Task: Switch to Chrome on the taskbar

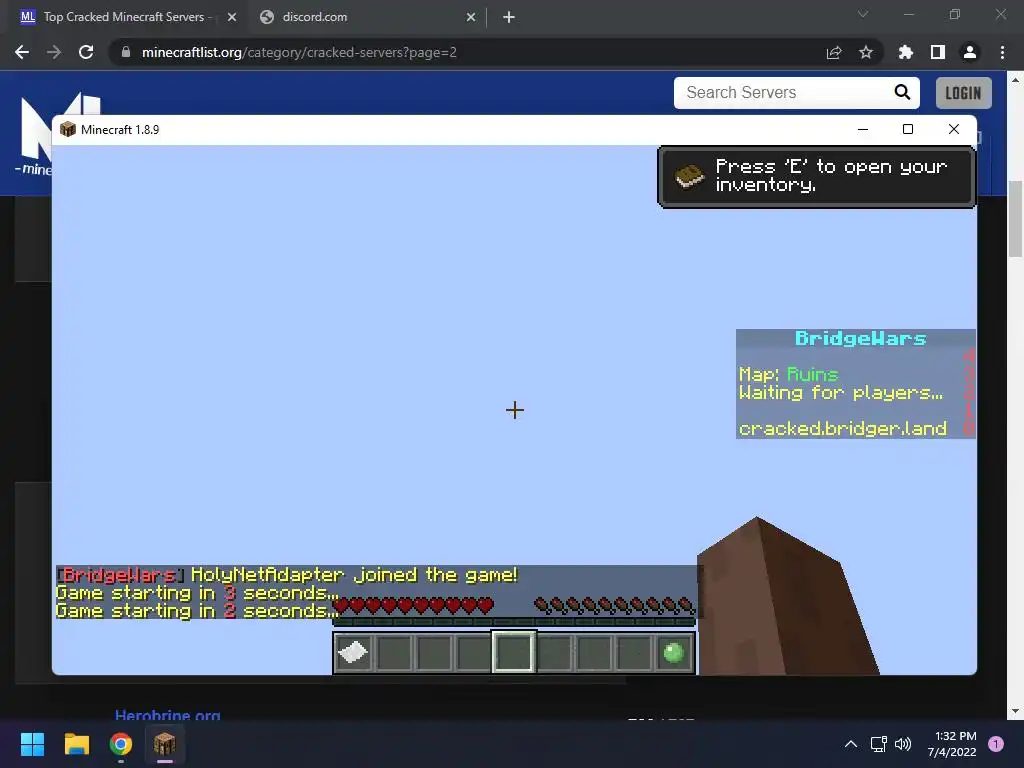Action: pos(121,744)
